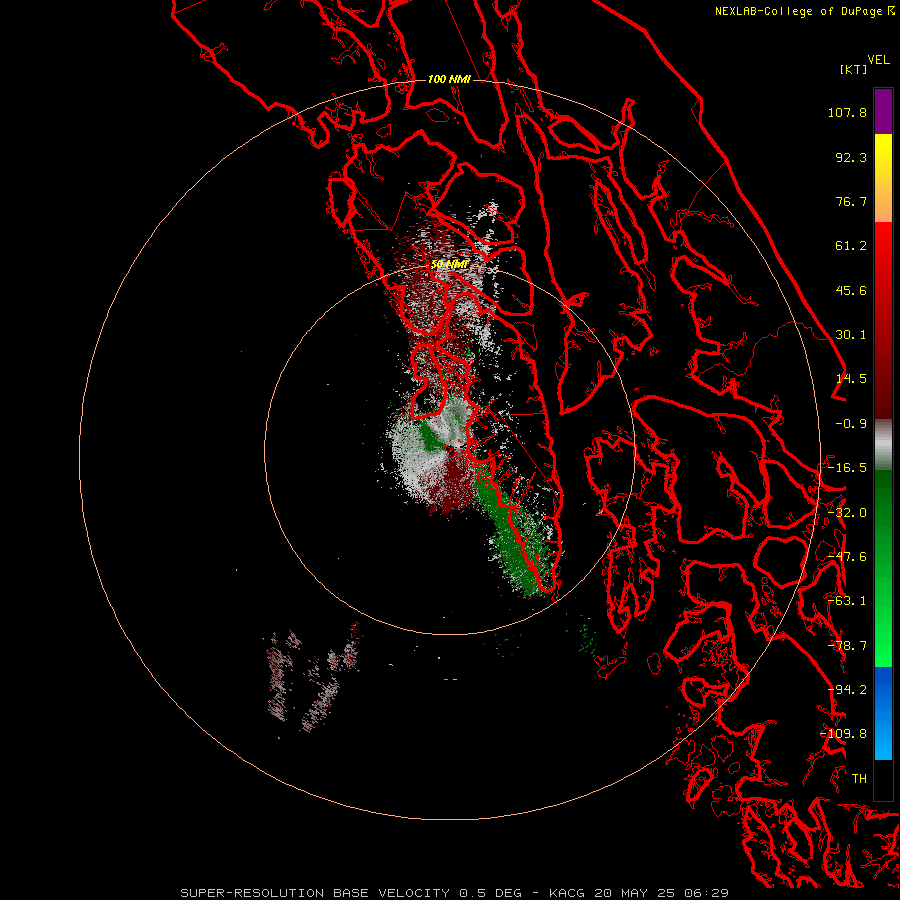
Task: Pick the blue segment of velocity color bar
Action: pos(883,713)
